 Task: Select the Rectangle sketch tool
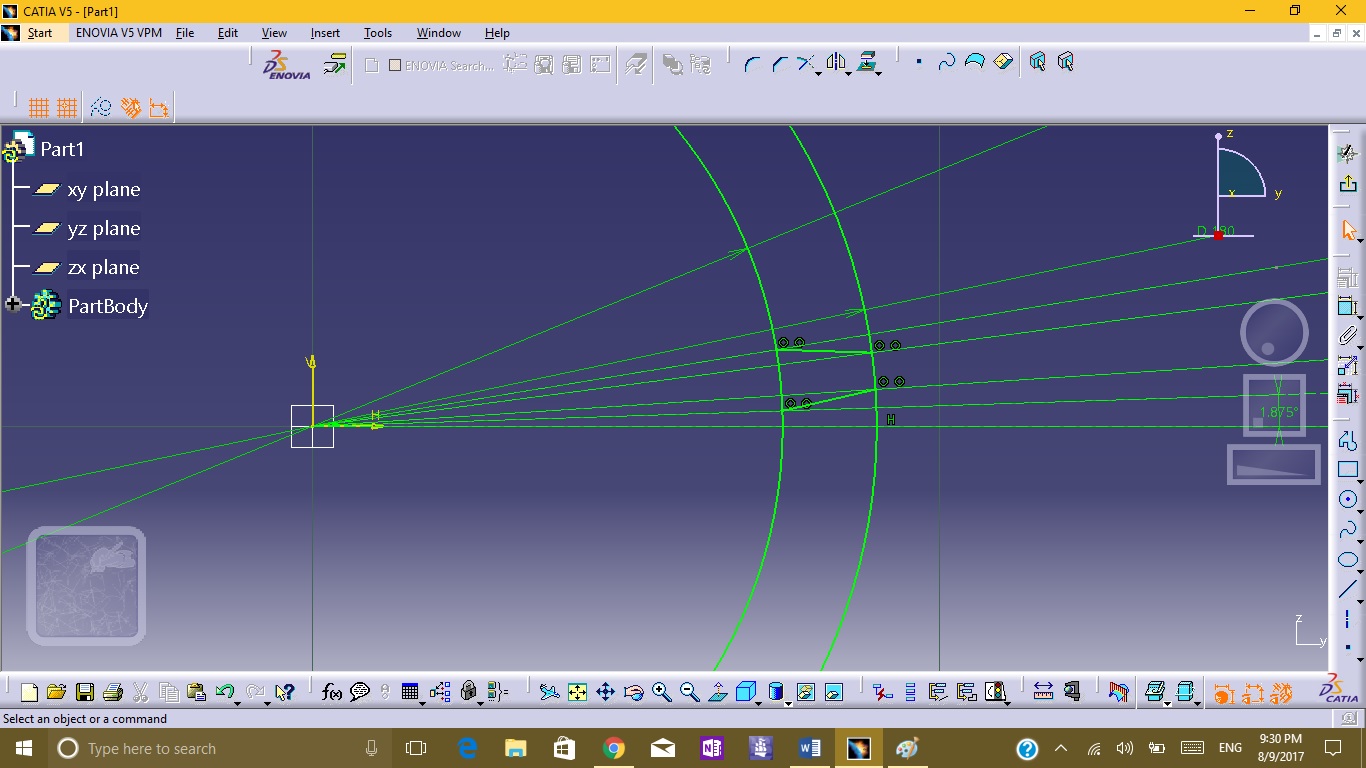tap(1348, 470)
